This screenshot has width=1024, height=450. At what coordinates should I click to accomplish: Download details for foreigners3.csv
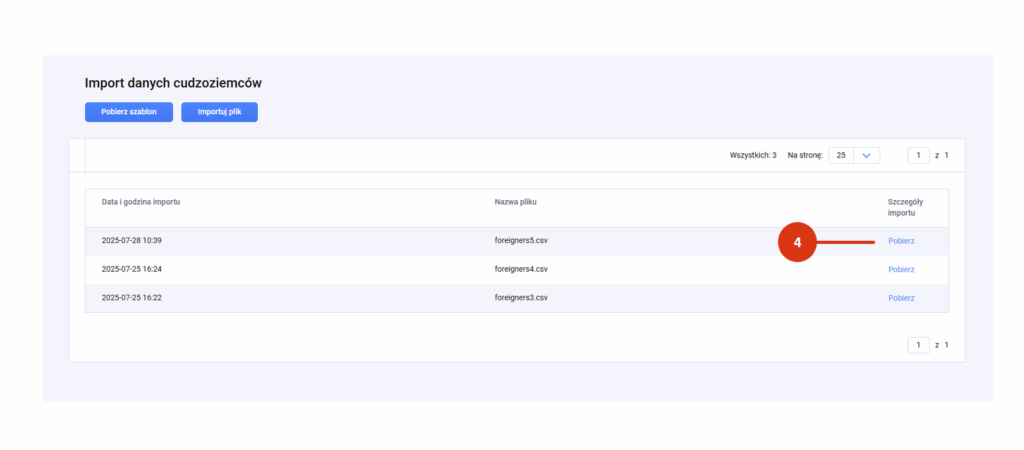901,298
